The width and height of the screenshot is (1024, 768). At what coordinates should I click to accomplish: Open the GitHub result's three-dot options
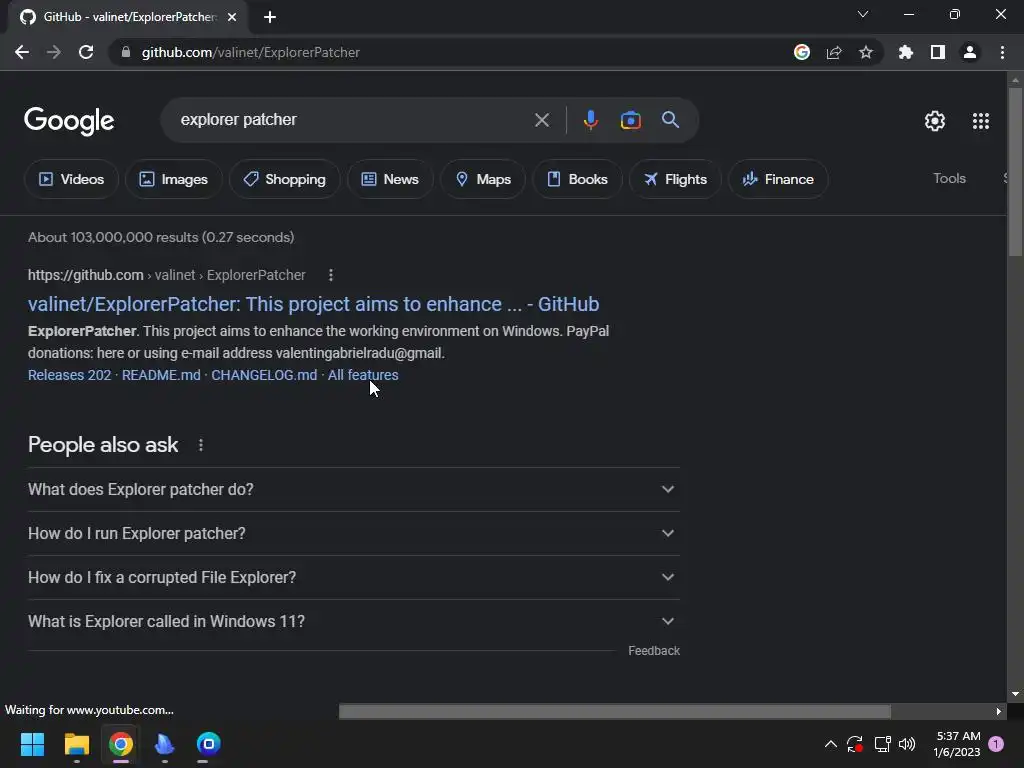[331, 275]
